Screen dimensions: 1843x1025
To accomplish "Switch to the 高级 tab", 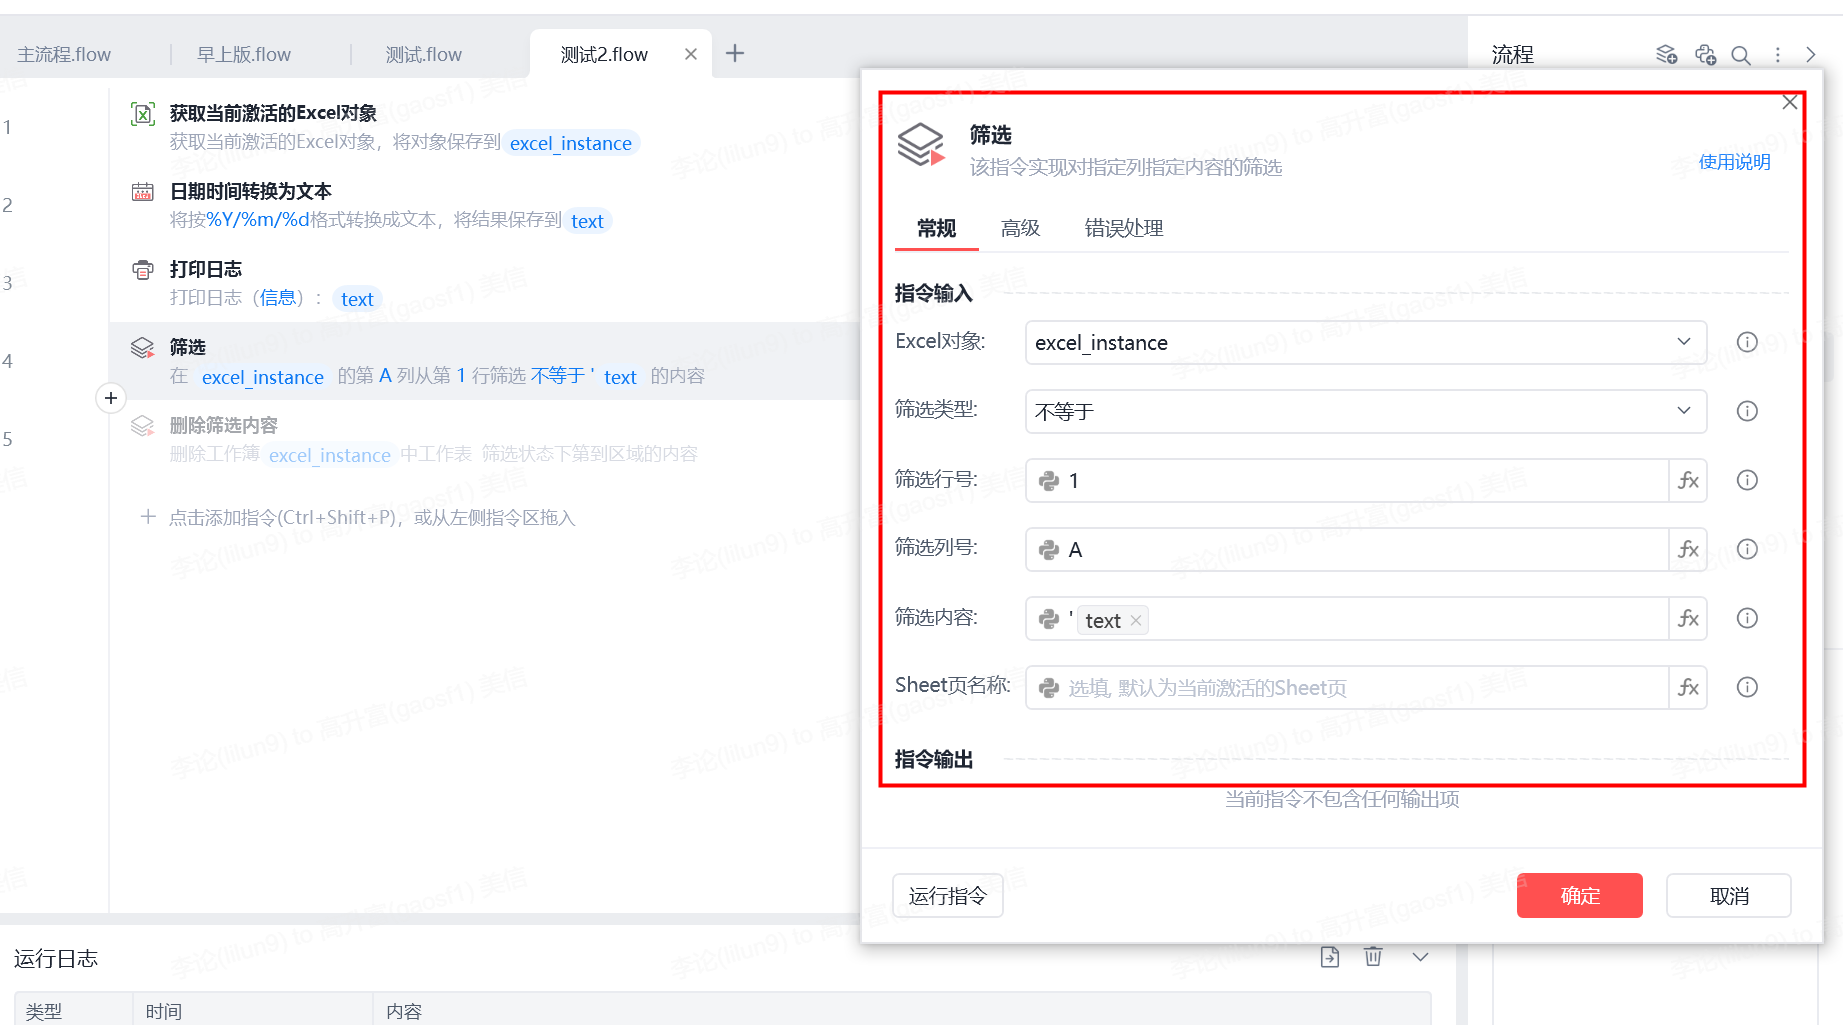I will click(1021, 228).
